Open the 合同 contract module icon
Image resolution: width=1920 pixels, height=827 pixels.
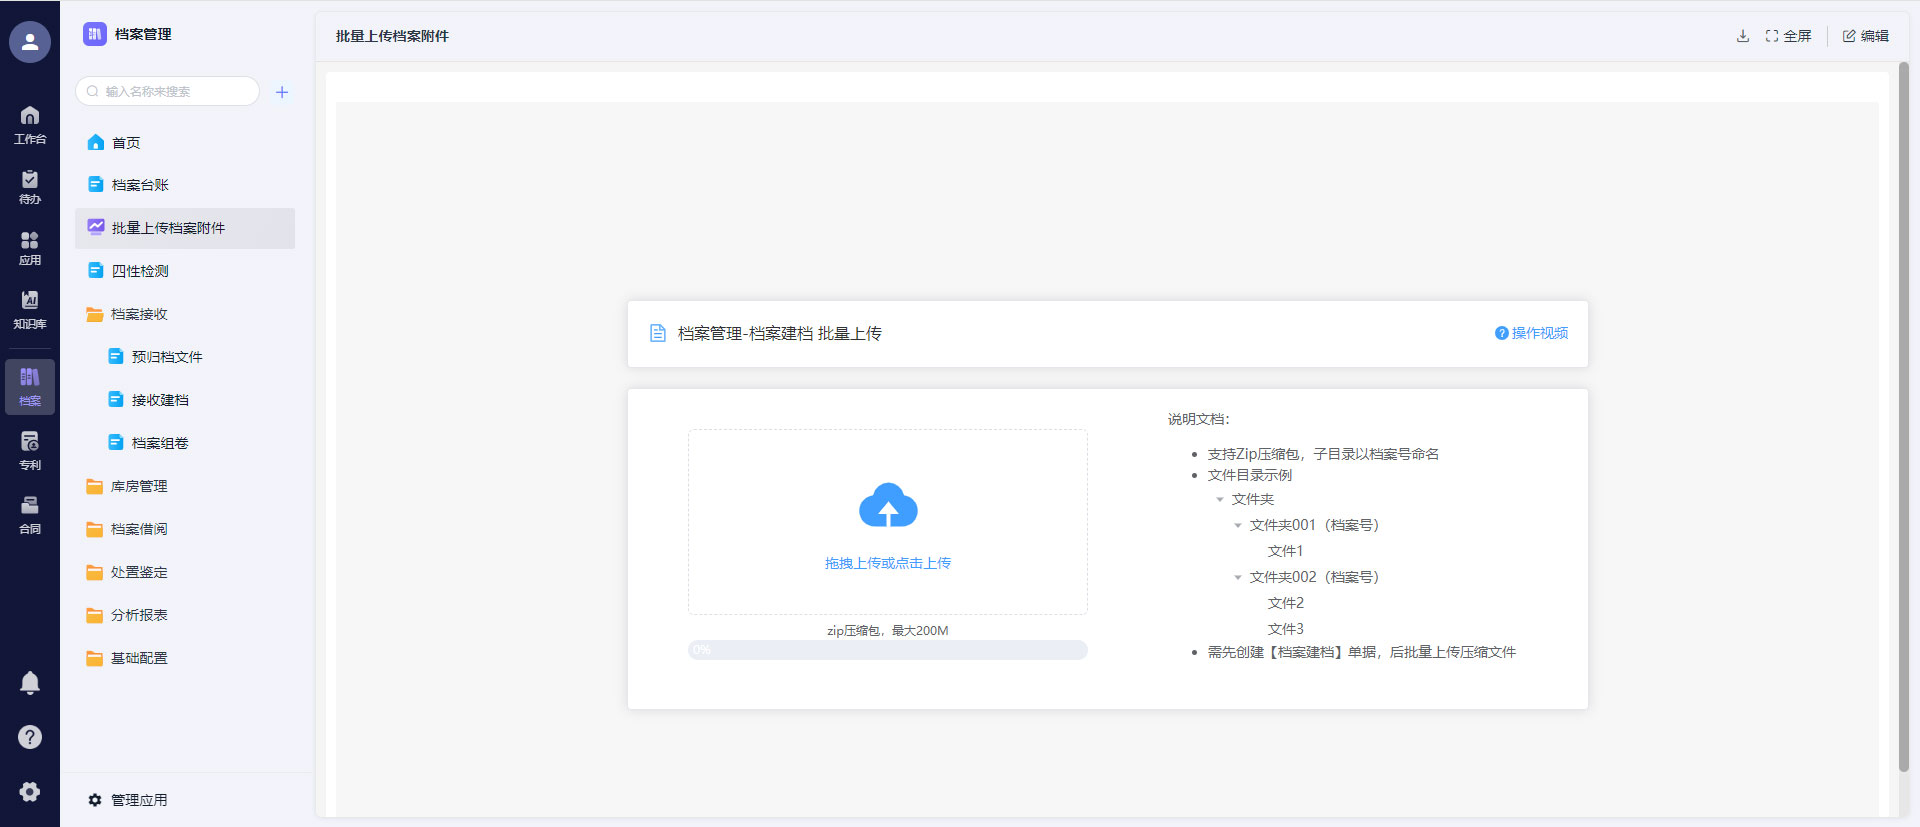(x=30, y=514)
